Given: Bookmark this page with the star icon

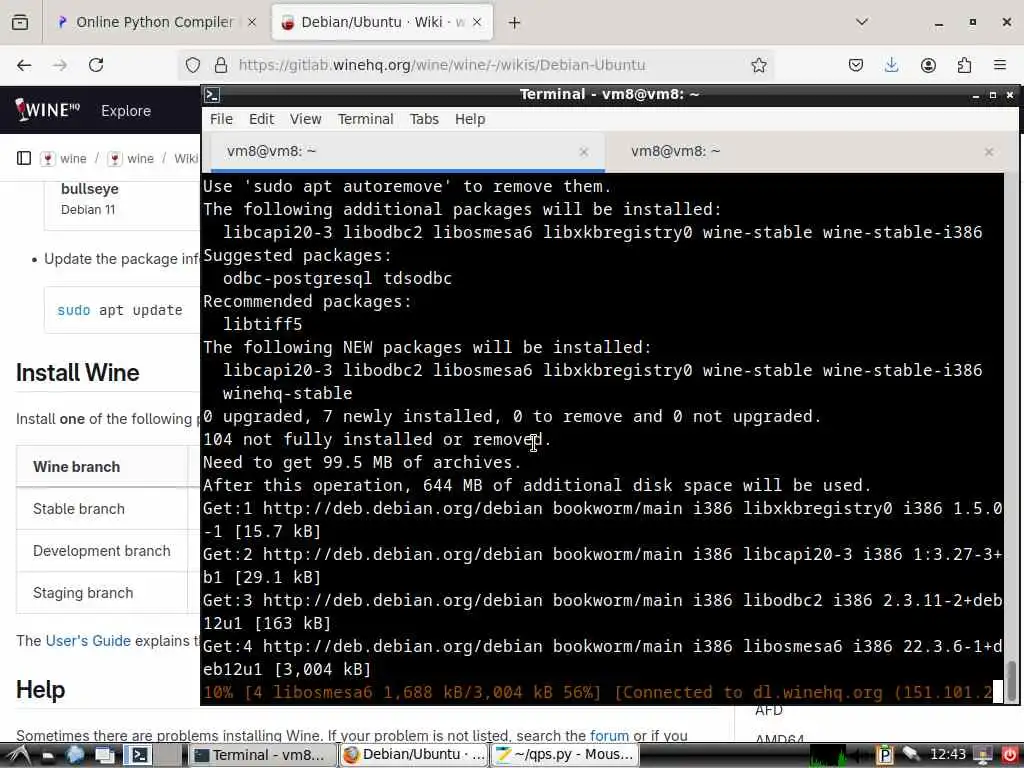Looking at the screenshot, I should coord(758,65).
